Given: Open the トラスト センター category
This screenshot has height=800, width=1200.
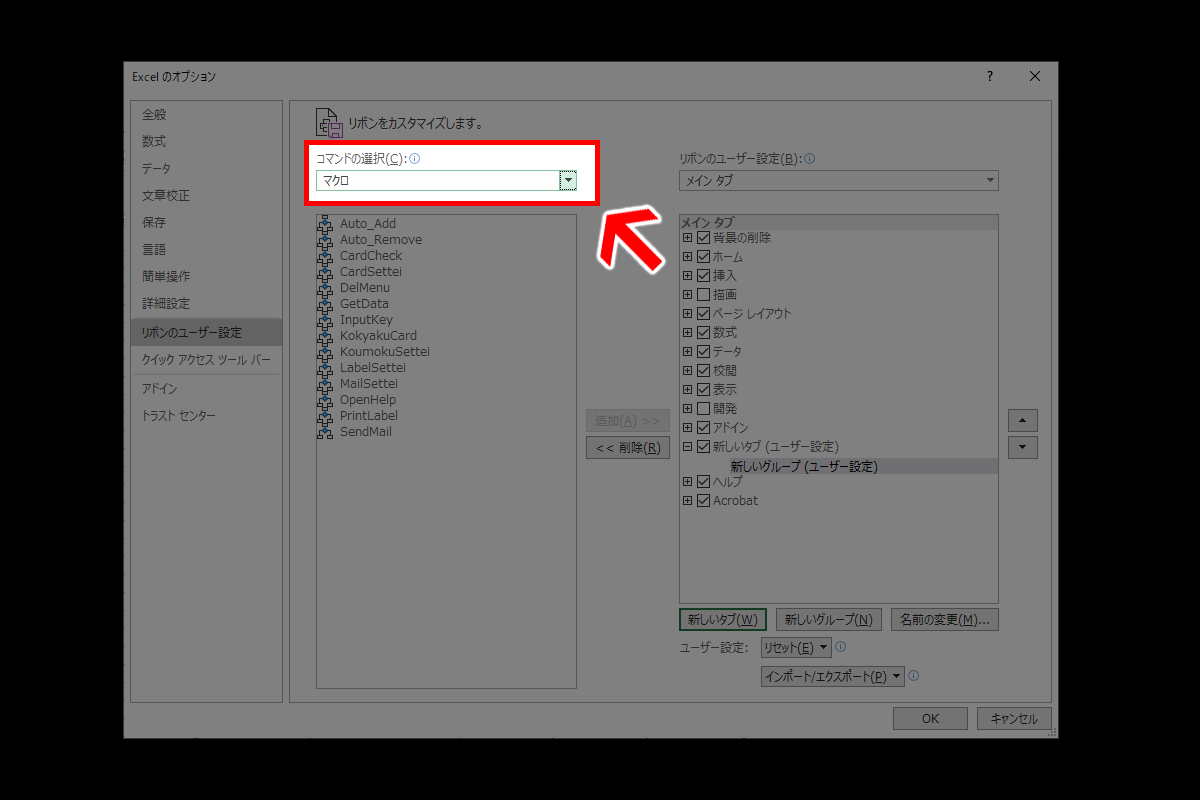Looking at the screenshot, I should (x=206, y=416).
